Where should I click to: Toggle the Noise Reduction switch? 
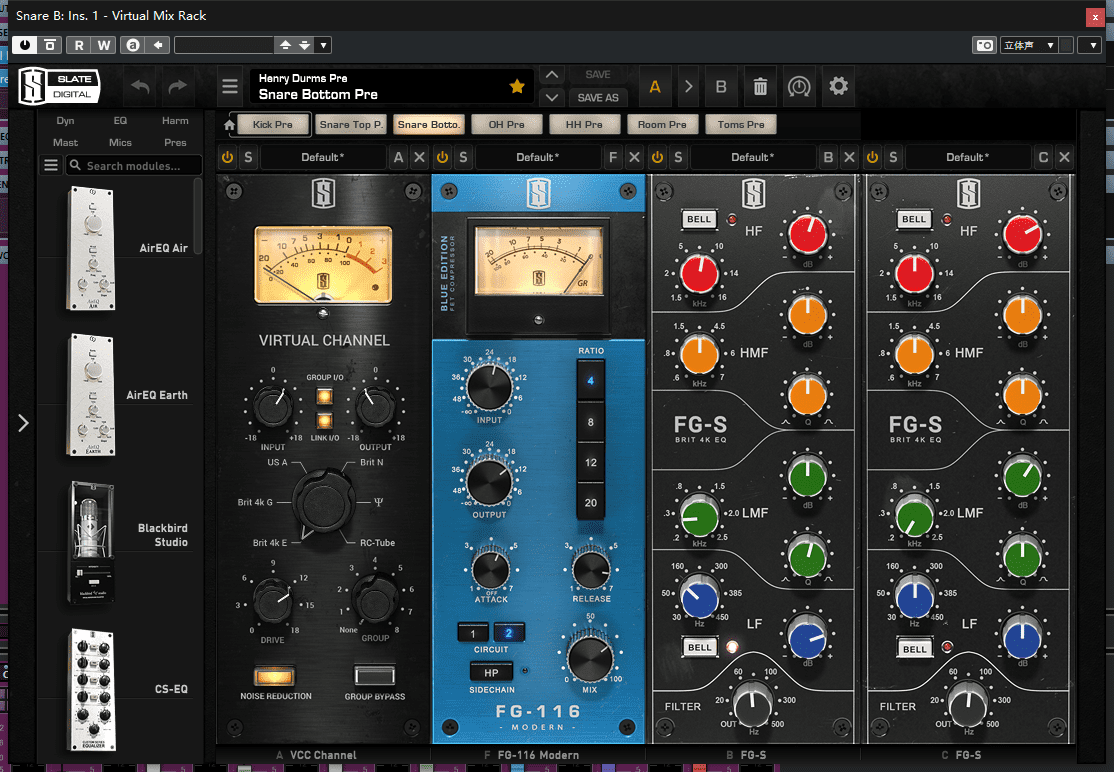point(275,675)
